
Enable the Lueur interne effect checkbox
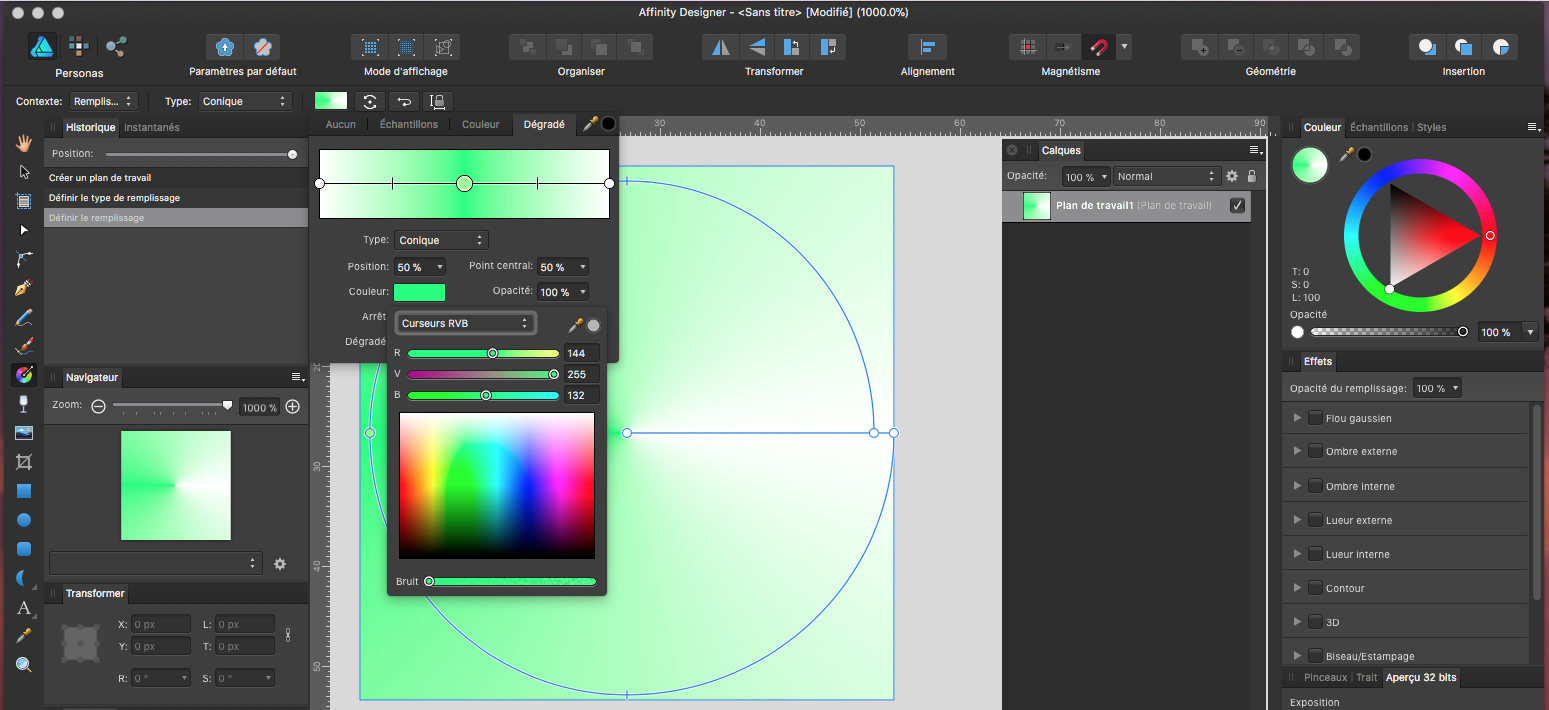pos(1316,553)
